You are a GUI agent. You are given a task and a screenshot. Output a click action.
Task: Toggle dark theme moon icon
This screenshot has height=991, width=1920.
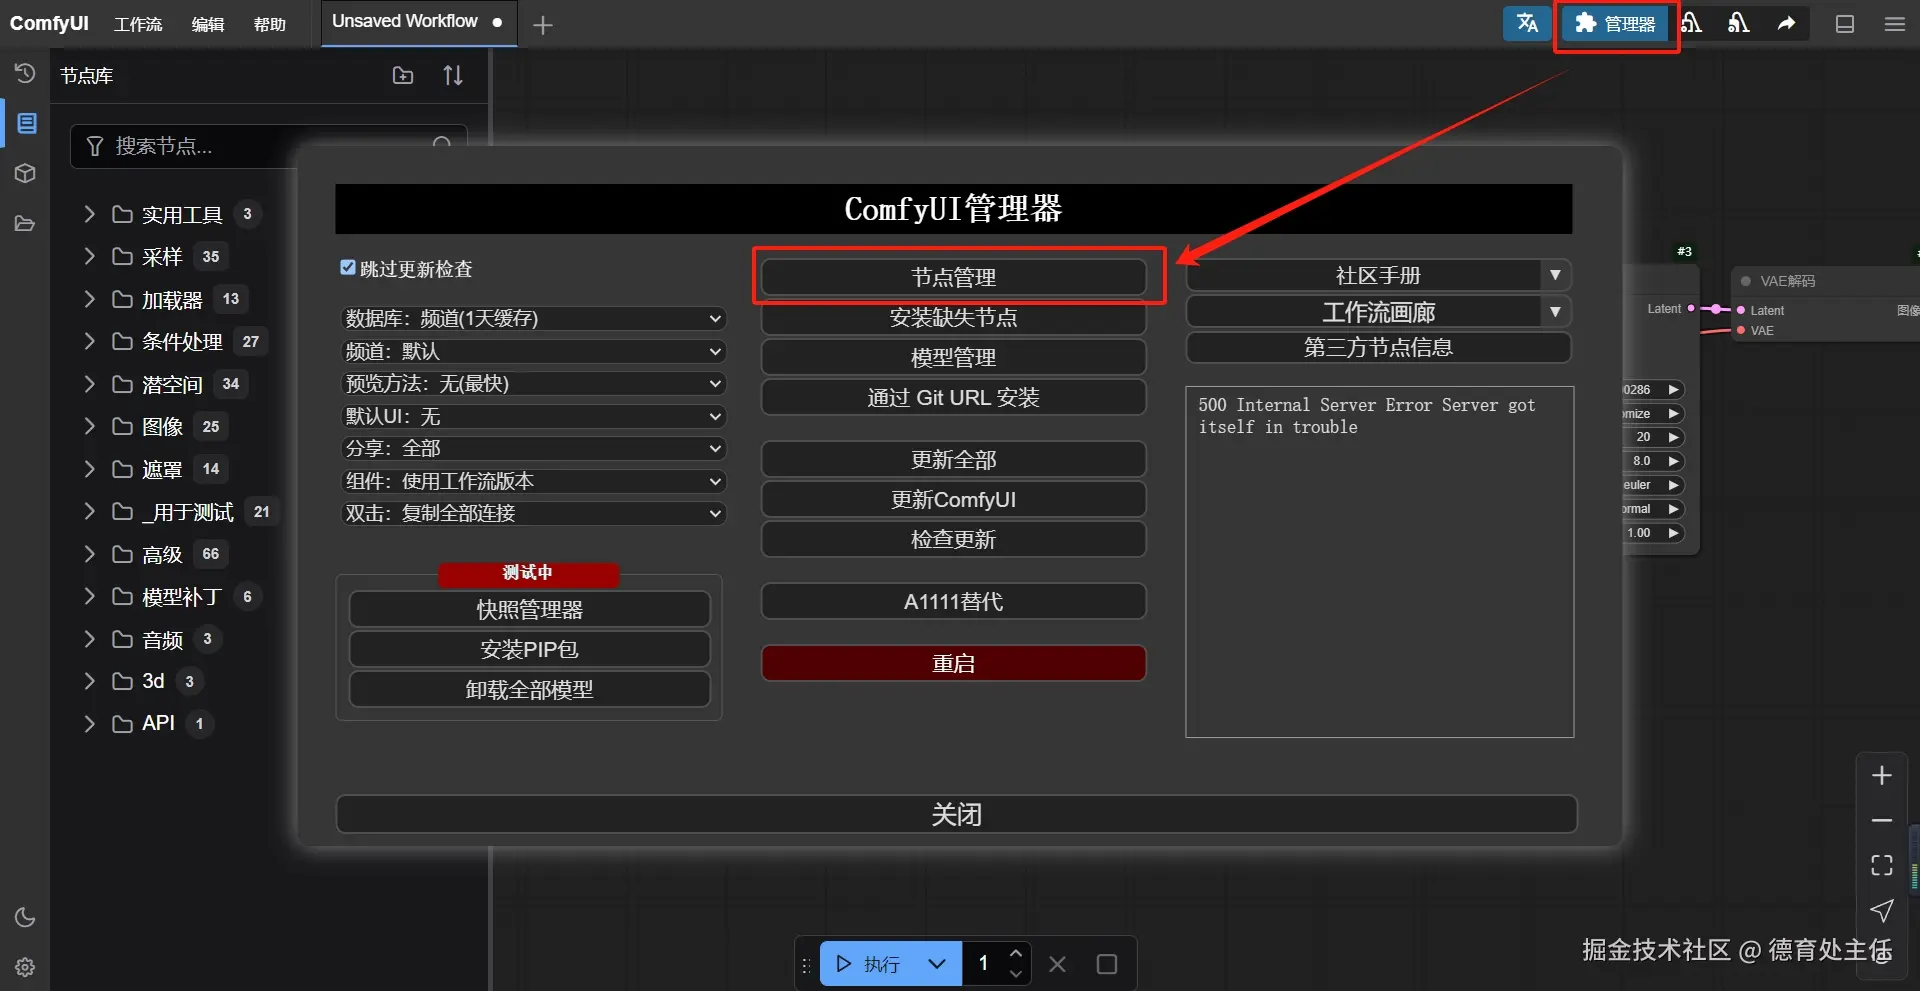point(25,917)
